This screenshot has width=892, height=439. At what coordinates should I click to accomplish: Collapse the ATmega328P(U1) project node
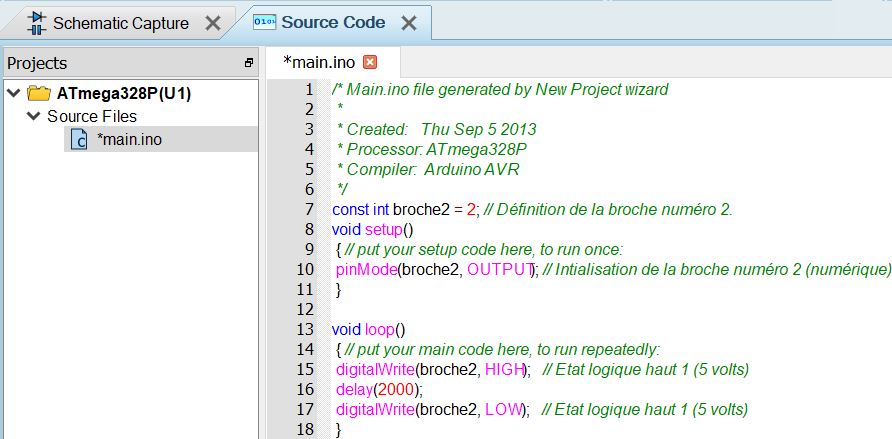coord(13,93)
